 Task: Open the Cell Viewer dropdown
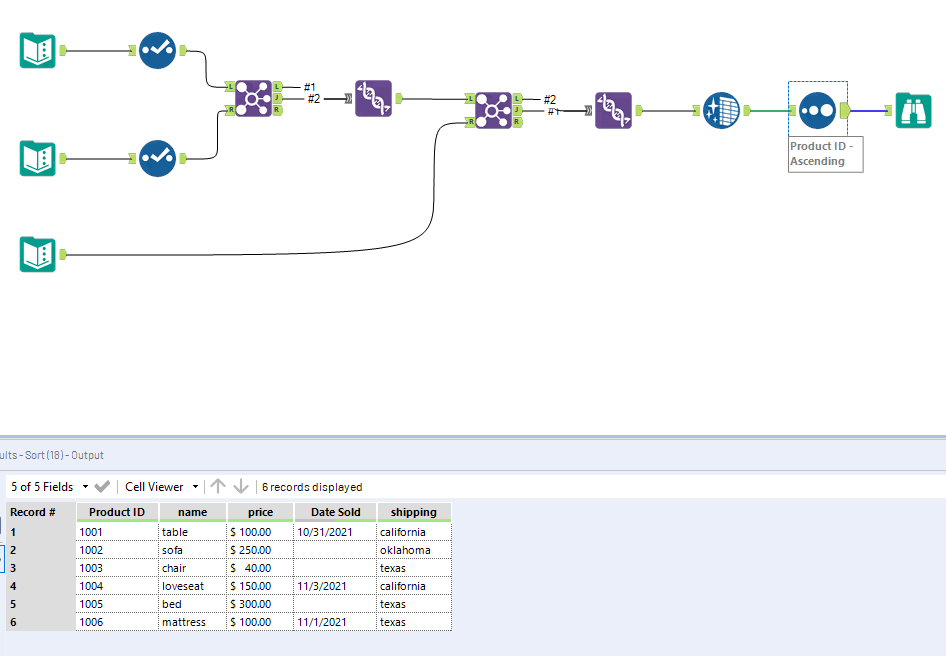(x=196, y=486)
